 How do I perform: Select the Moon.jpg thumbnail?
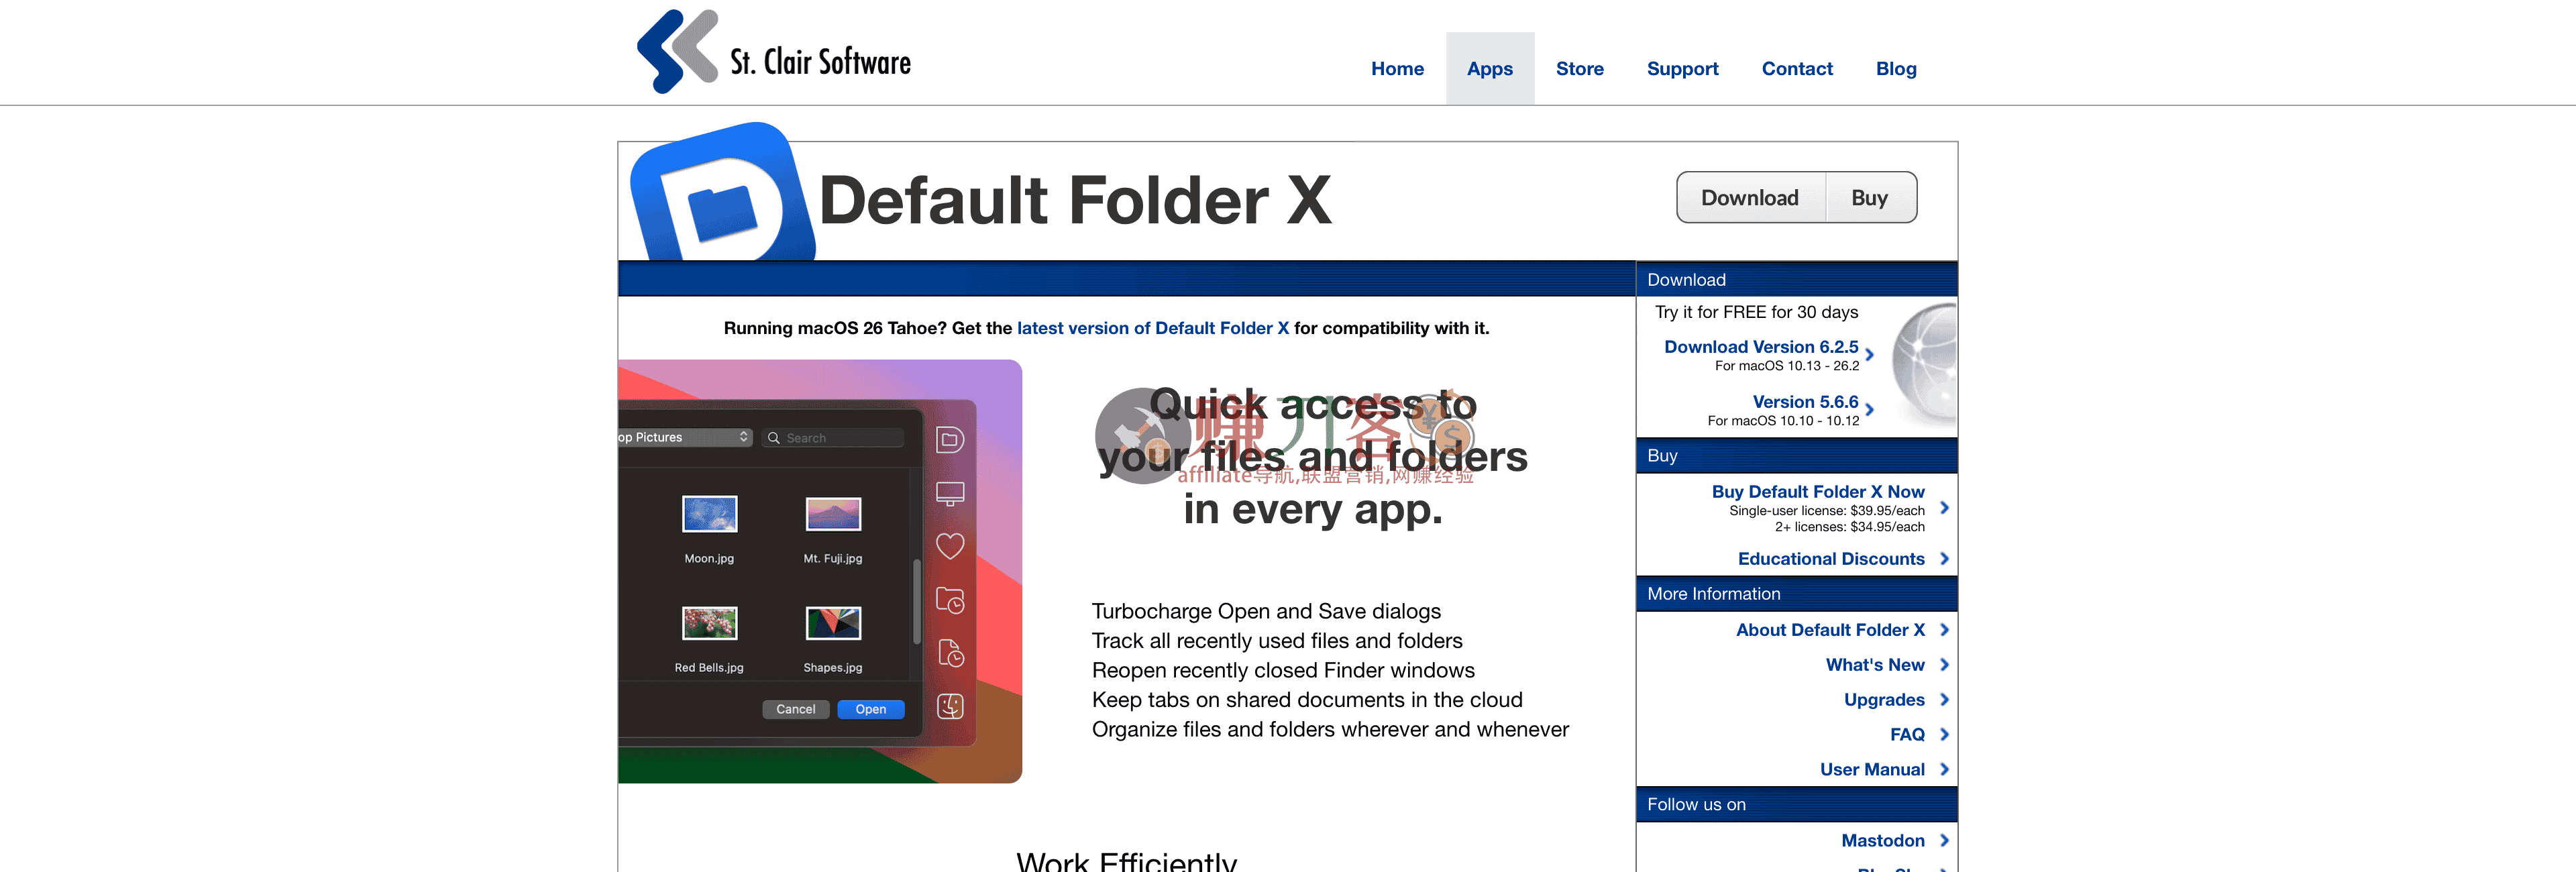[x=709, y=514]
